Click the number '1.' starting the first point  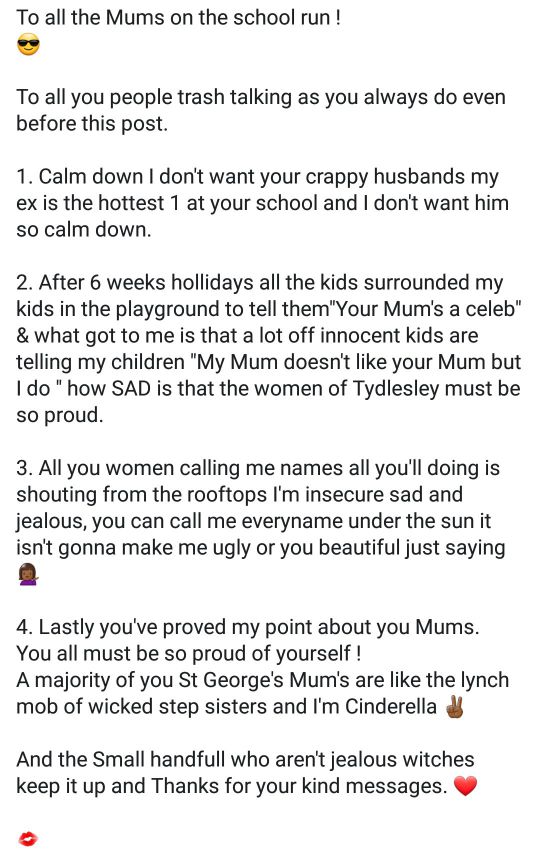(x=25, y=177)
